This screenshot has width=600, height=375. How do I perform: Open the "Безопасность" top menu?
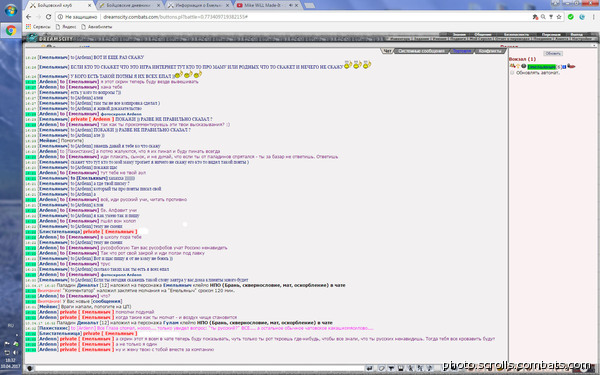pyautogui.click(x=516, y=34)
